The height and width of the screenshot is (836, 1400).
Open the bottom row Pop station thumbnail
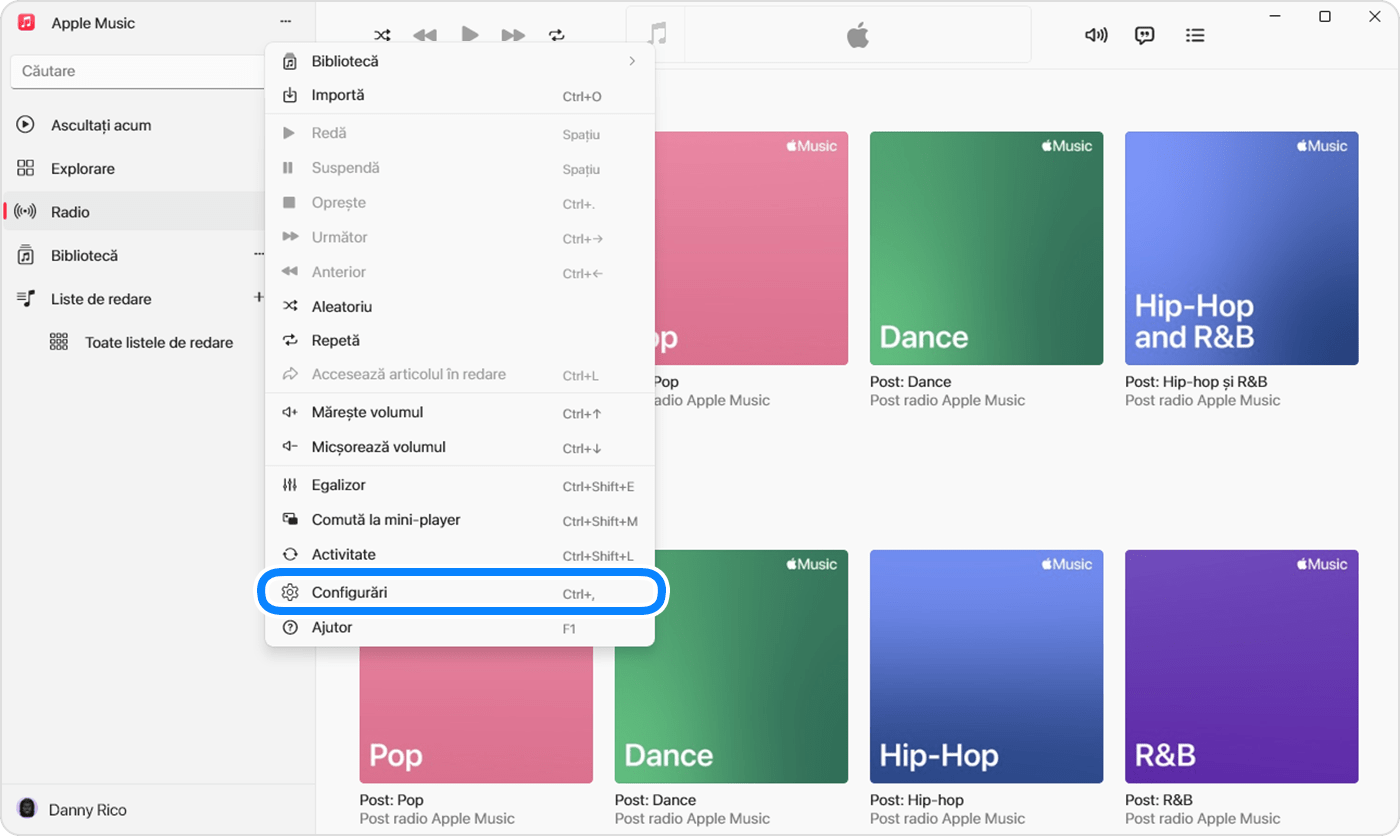(476, 714)
